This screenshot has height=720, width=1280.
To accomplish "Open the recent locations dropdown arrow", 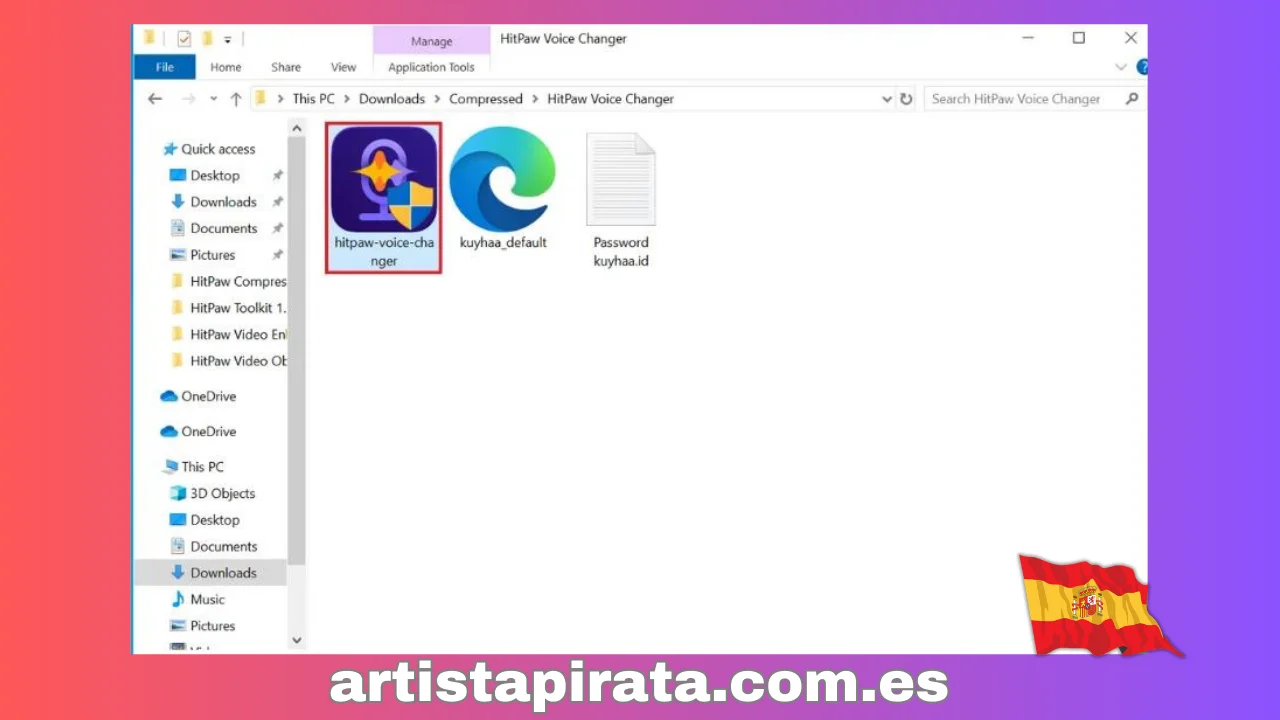I will point(213,99).
